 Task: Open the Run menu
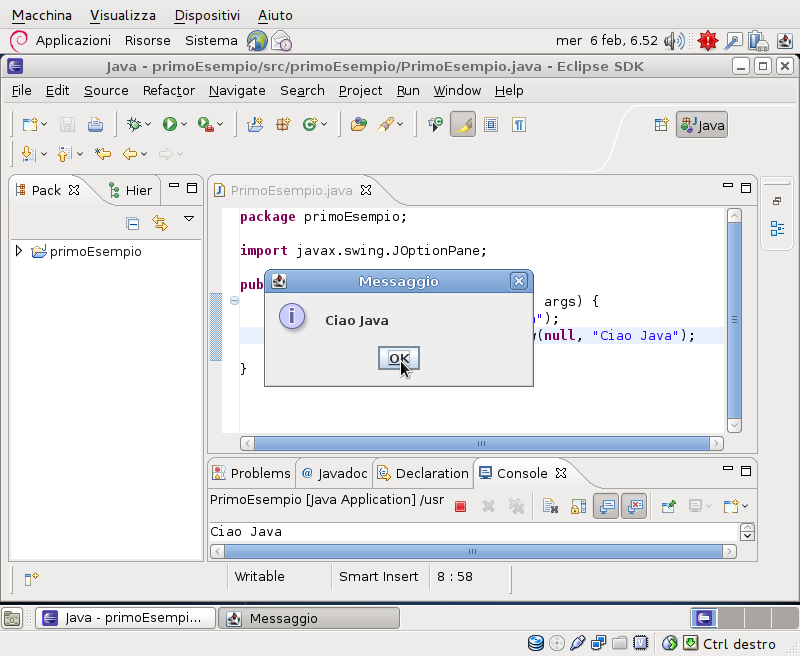(x=408, y=91)
